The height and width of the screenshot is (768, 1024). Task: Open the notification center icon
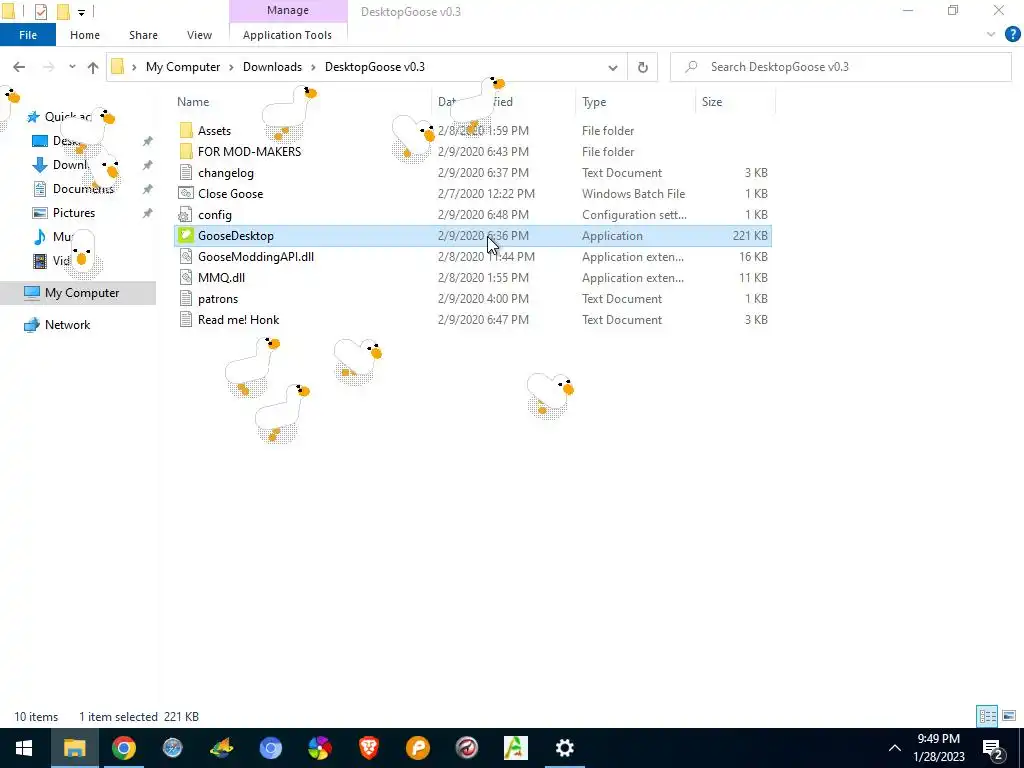[993, 748]
